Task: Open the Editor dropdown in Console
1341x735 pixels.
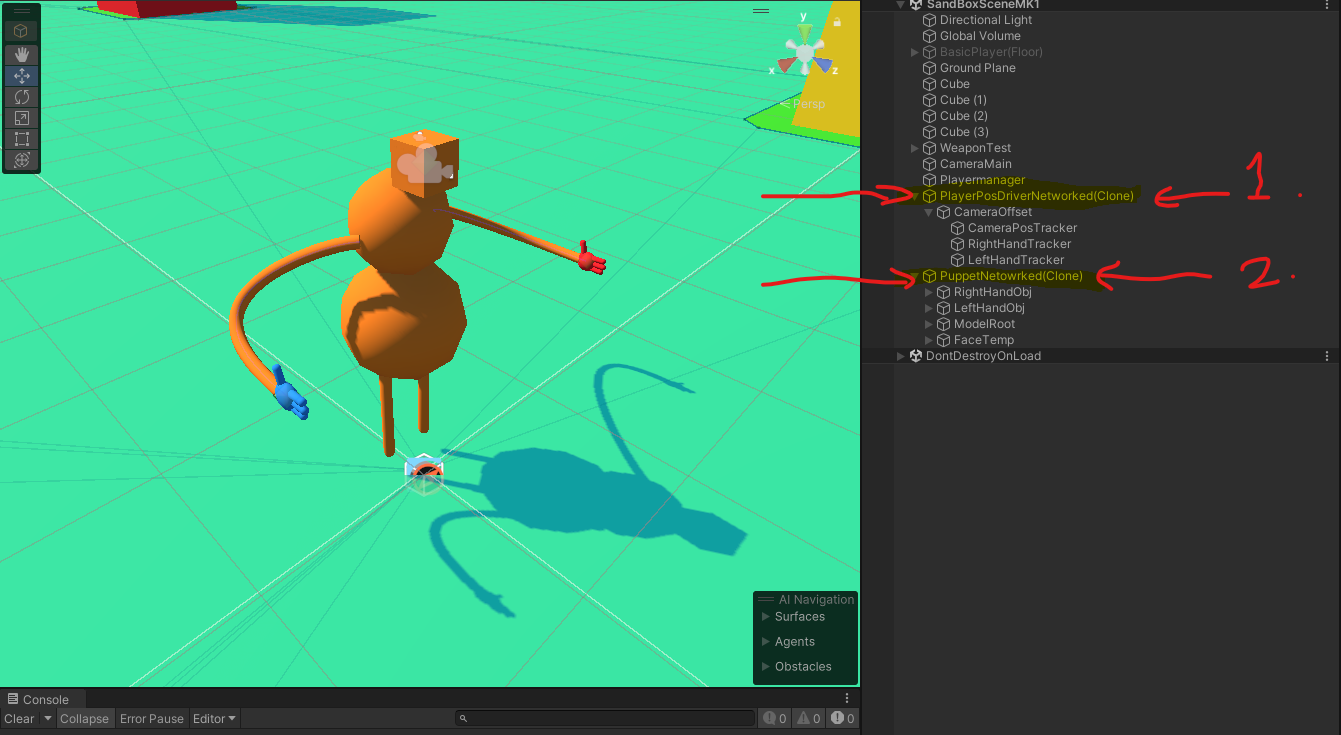Action: point(214,719)
